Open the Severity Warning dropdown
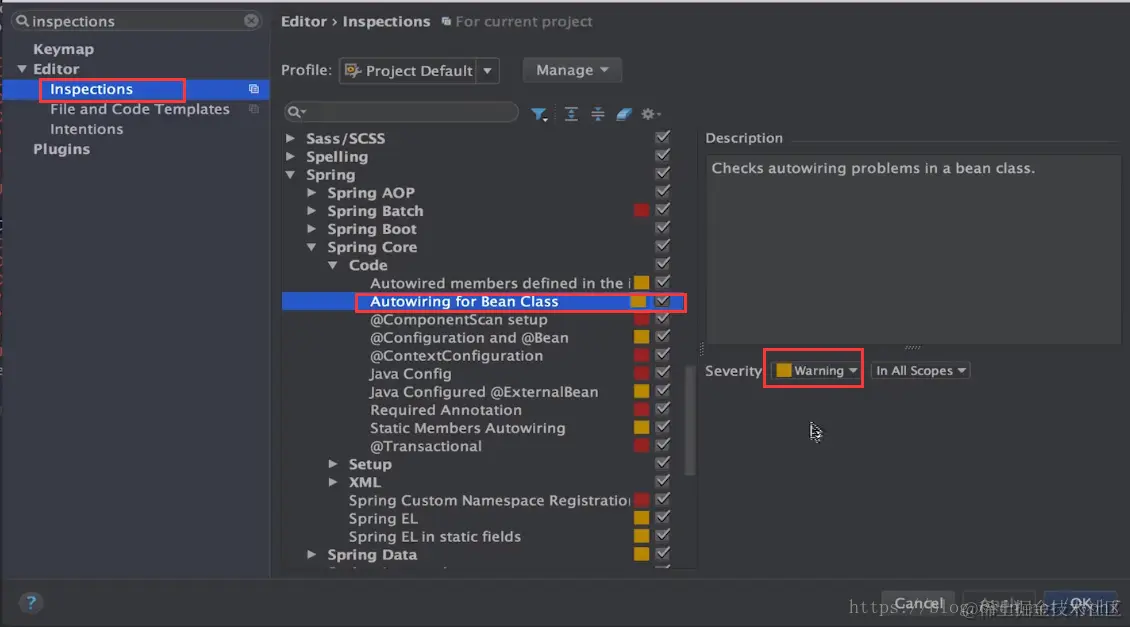 pos(815,370)
